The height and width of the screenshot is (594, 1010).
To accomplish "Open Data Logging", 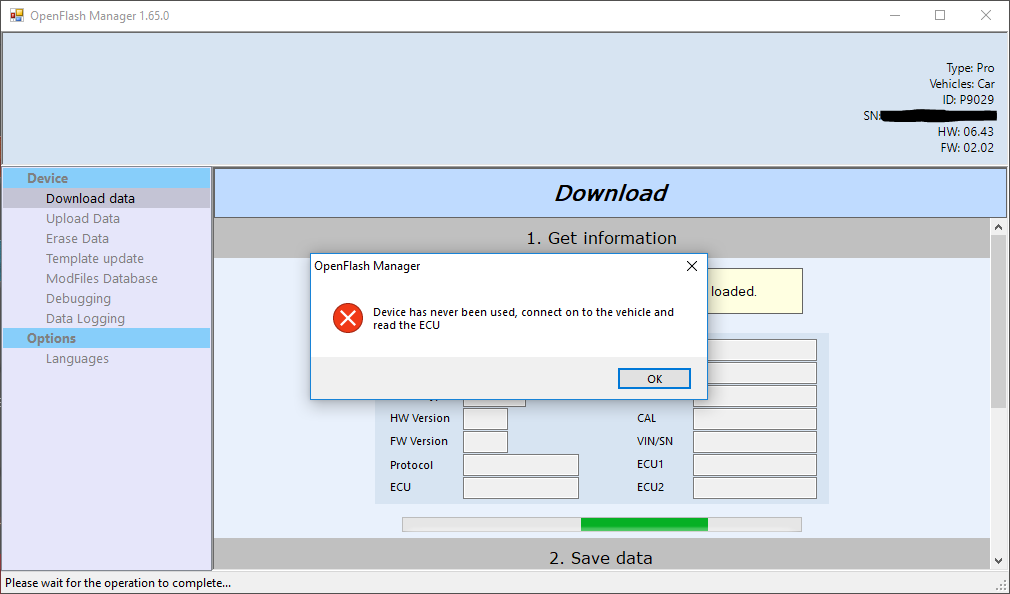I will point(85,318).
